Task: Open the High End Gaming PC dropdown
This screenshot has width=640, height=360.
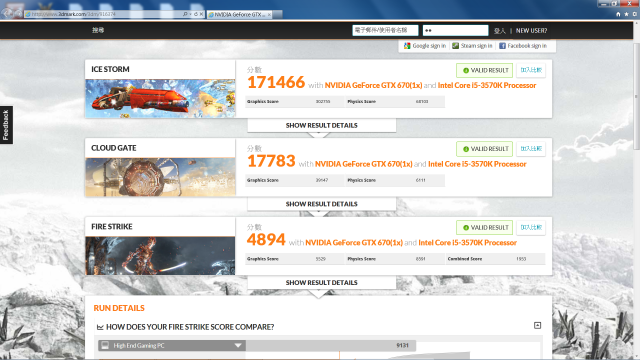Action: [x=238, y=345]
